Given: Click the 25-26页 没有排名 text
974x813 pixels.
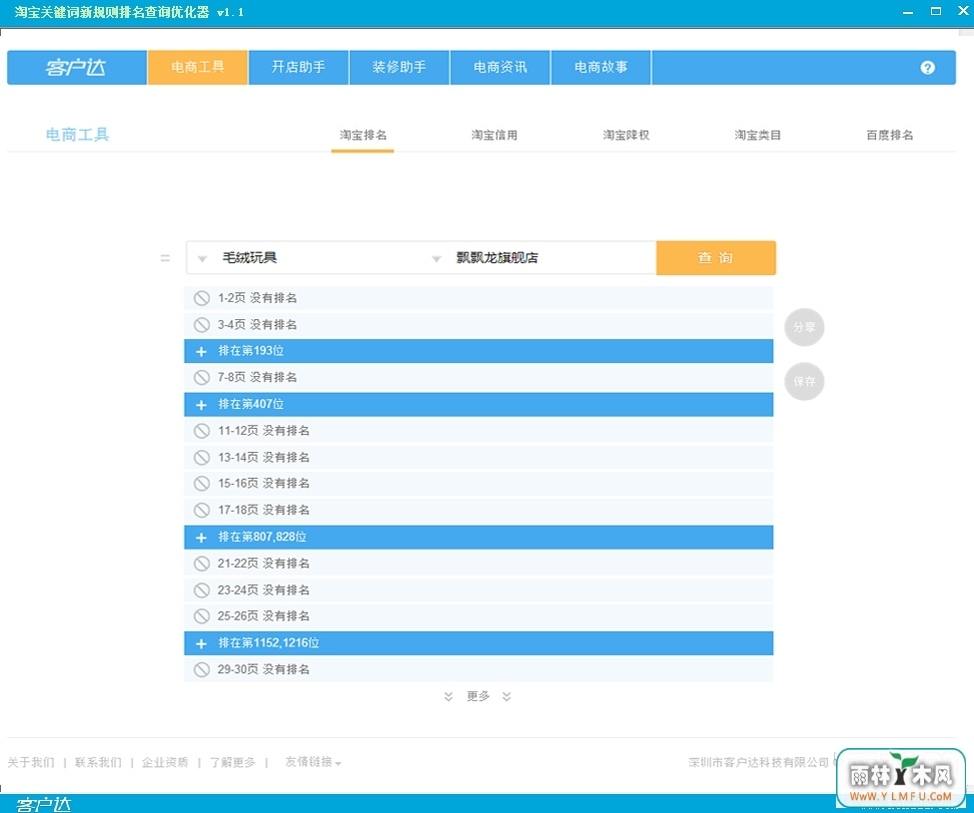Looking at the screenshot, I should (263, 617).
